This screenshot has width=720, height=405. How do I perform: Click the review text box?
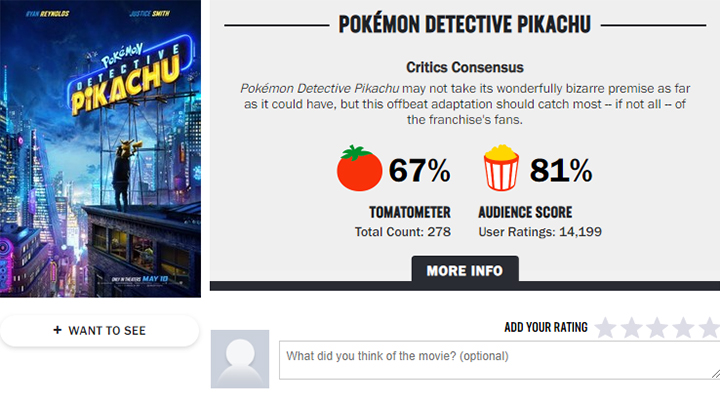click(500, 360)
